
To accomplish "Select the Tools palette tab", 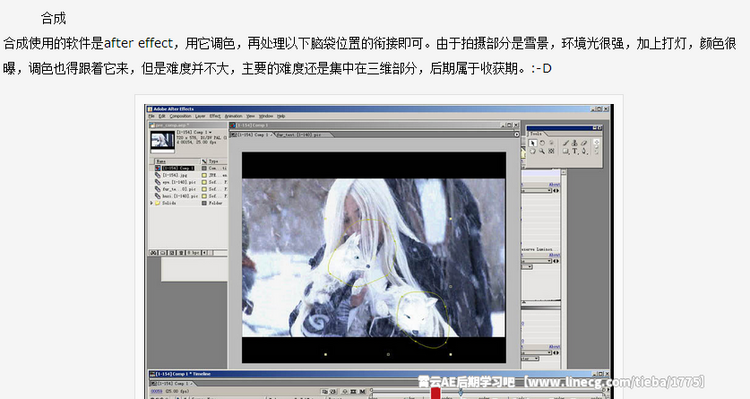I will [x=536, y=134].
